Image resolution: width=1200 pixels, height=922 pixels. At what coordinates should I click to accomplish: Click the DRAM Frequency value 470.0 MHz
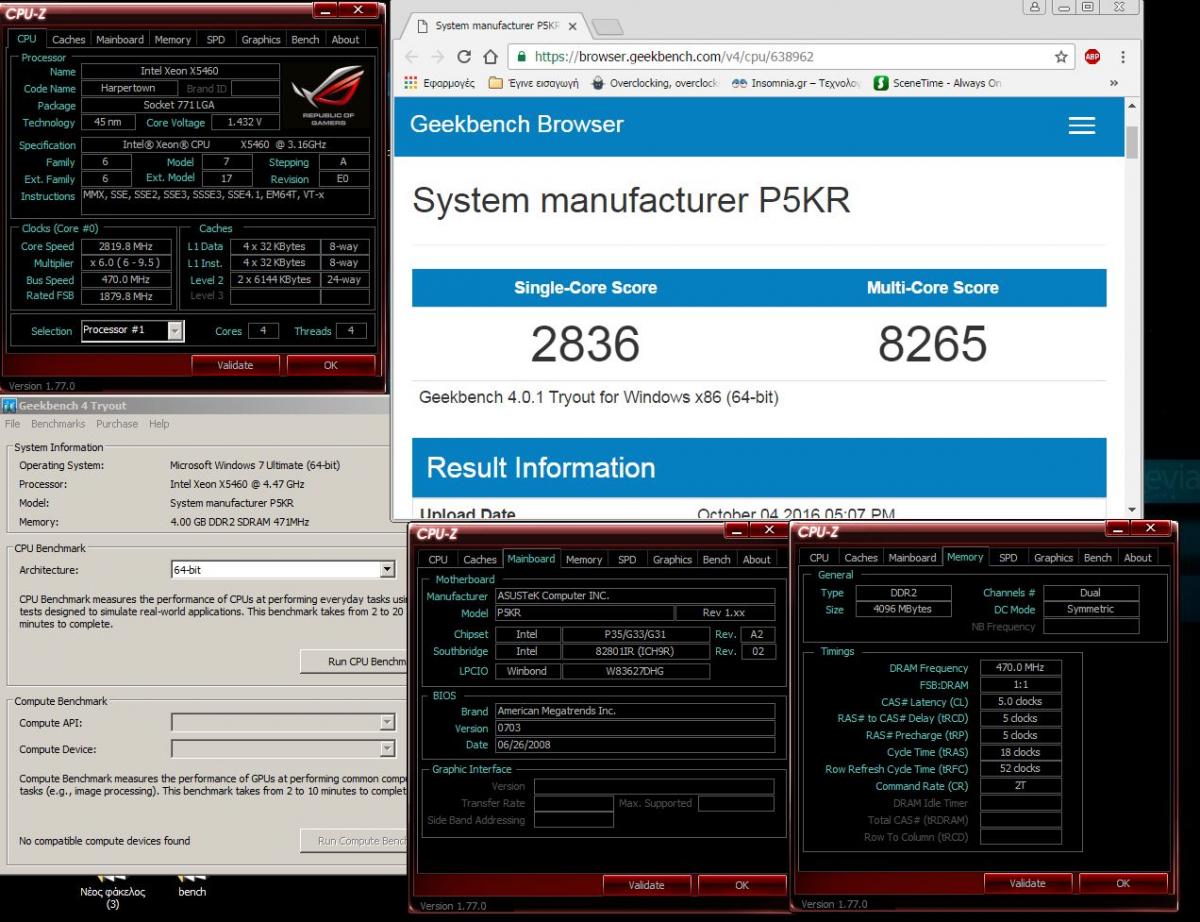tap(1020, 668)
